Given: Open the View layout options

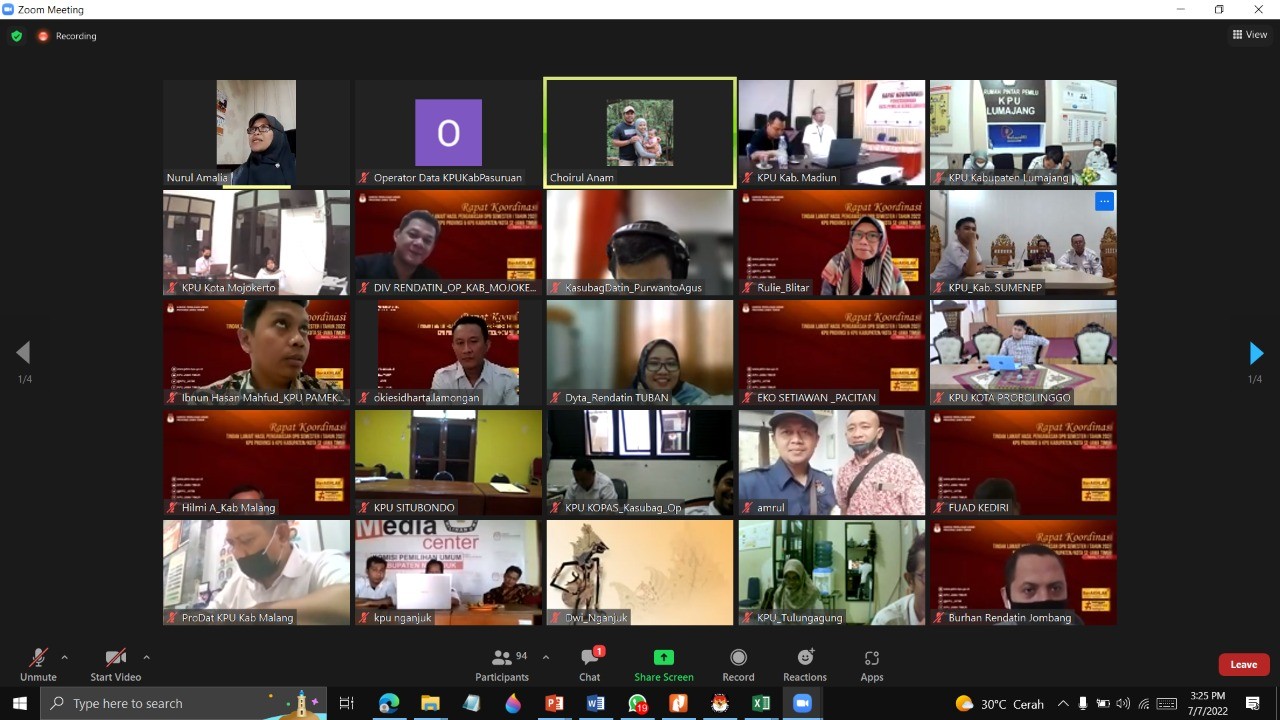Looking at the screenshot, I should coord(1250,34).
